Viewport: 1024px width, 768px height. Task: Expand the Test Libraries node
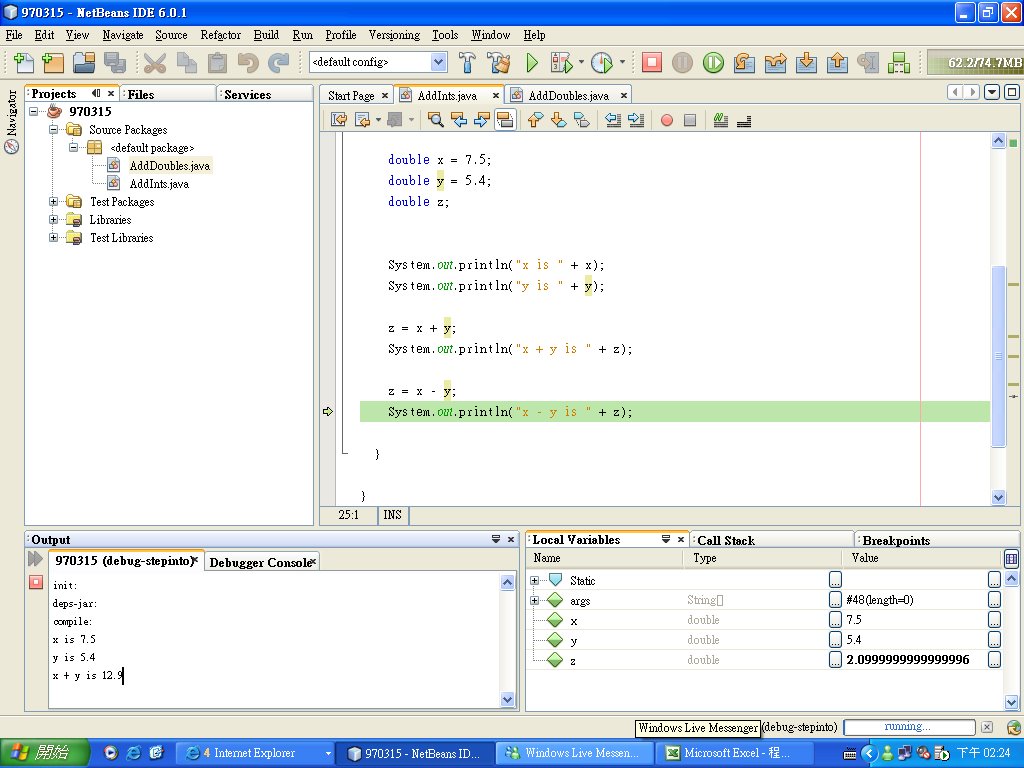(x=54, y=238)
